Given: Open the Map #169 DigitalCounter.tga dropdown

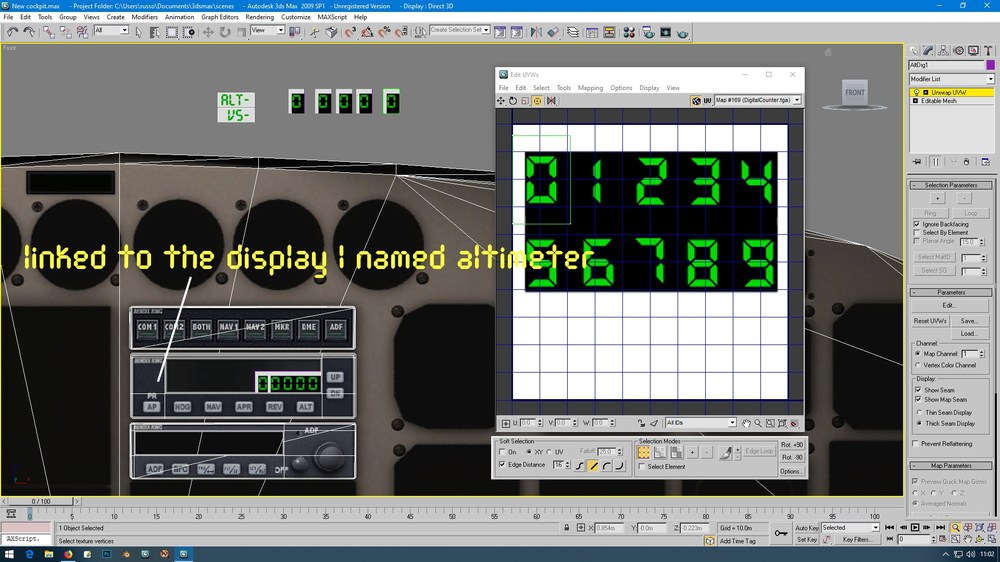Looking at the screenshot, I should coord(758,100).
